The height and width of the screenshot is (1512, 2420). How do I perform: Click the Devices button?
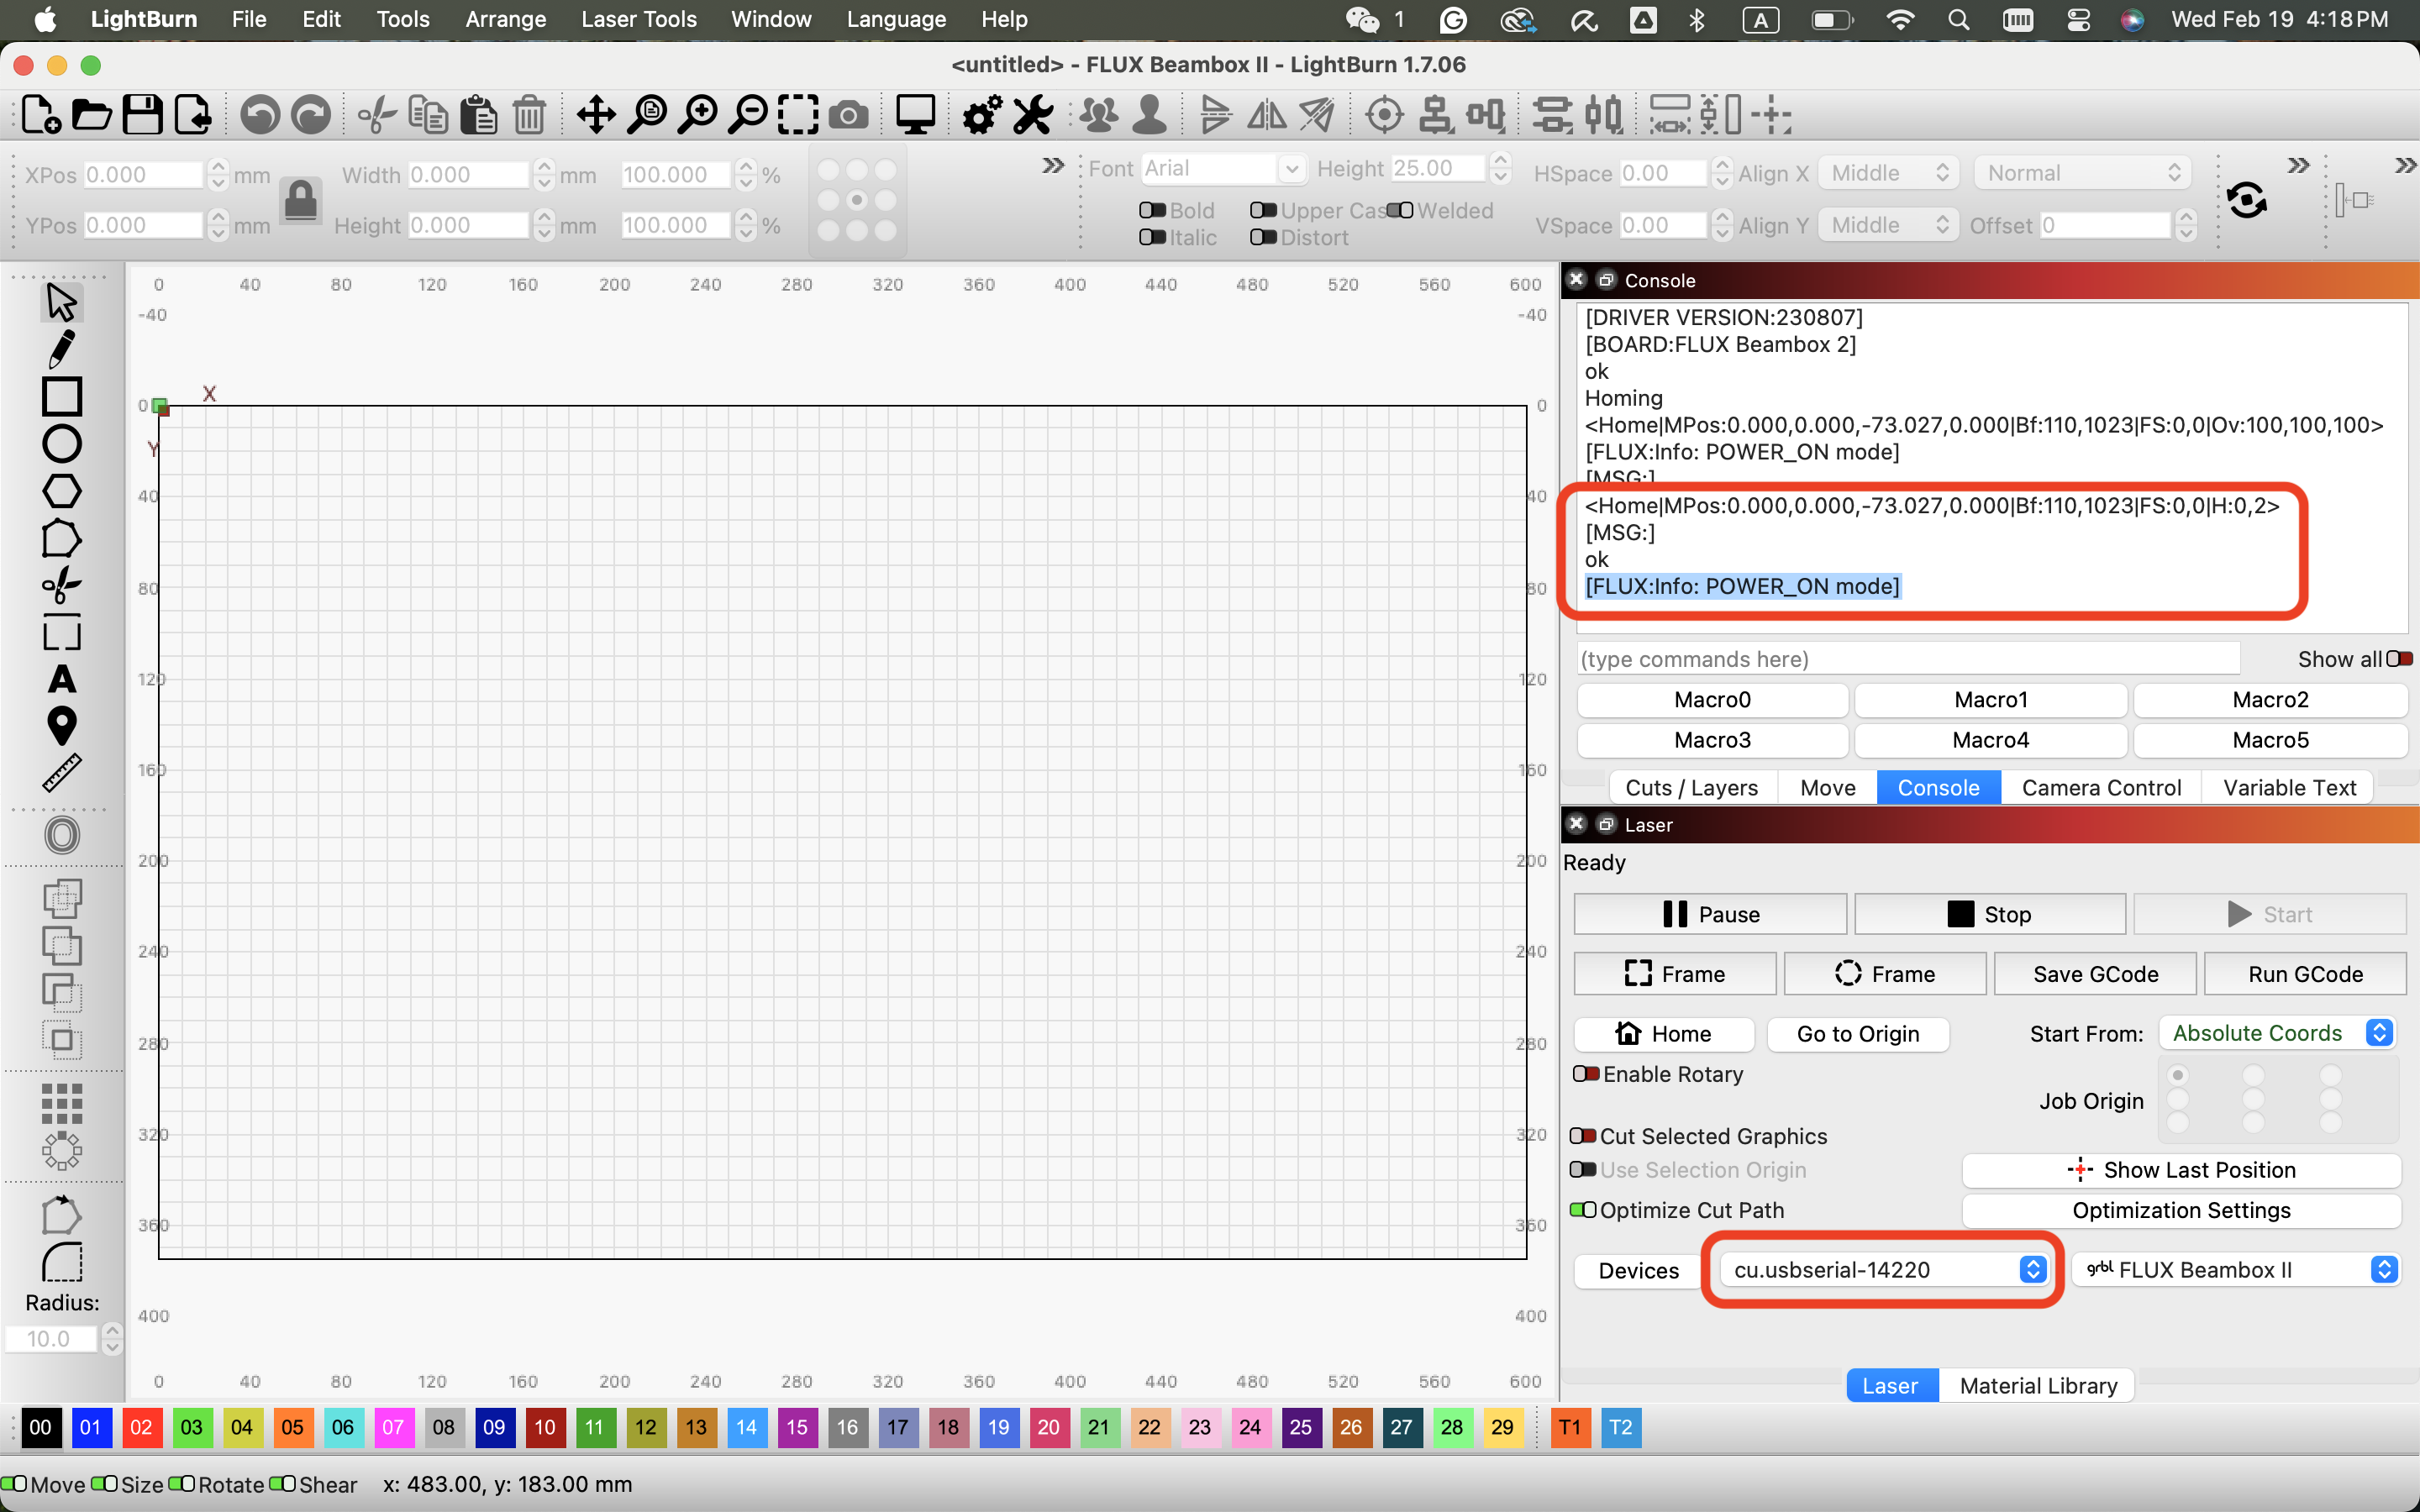point(1638,1270)
